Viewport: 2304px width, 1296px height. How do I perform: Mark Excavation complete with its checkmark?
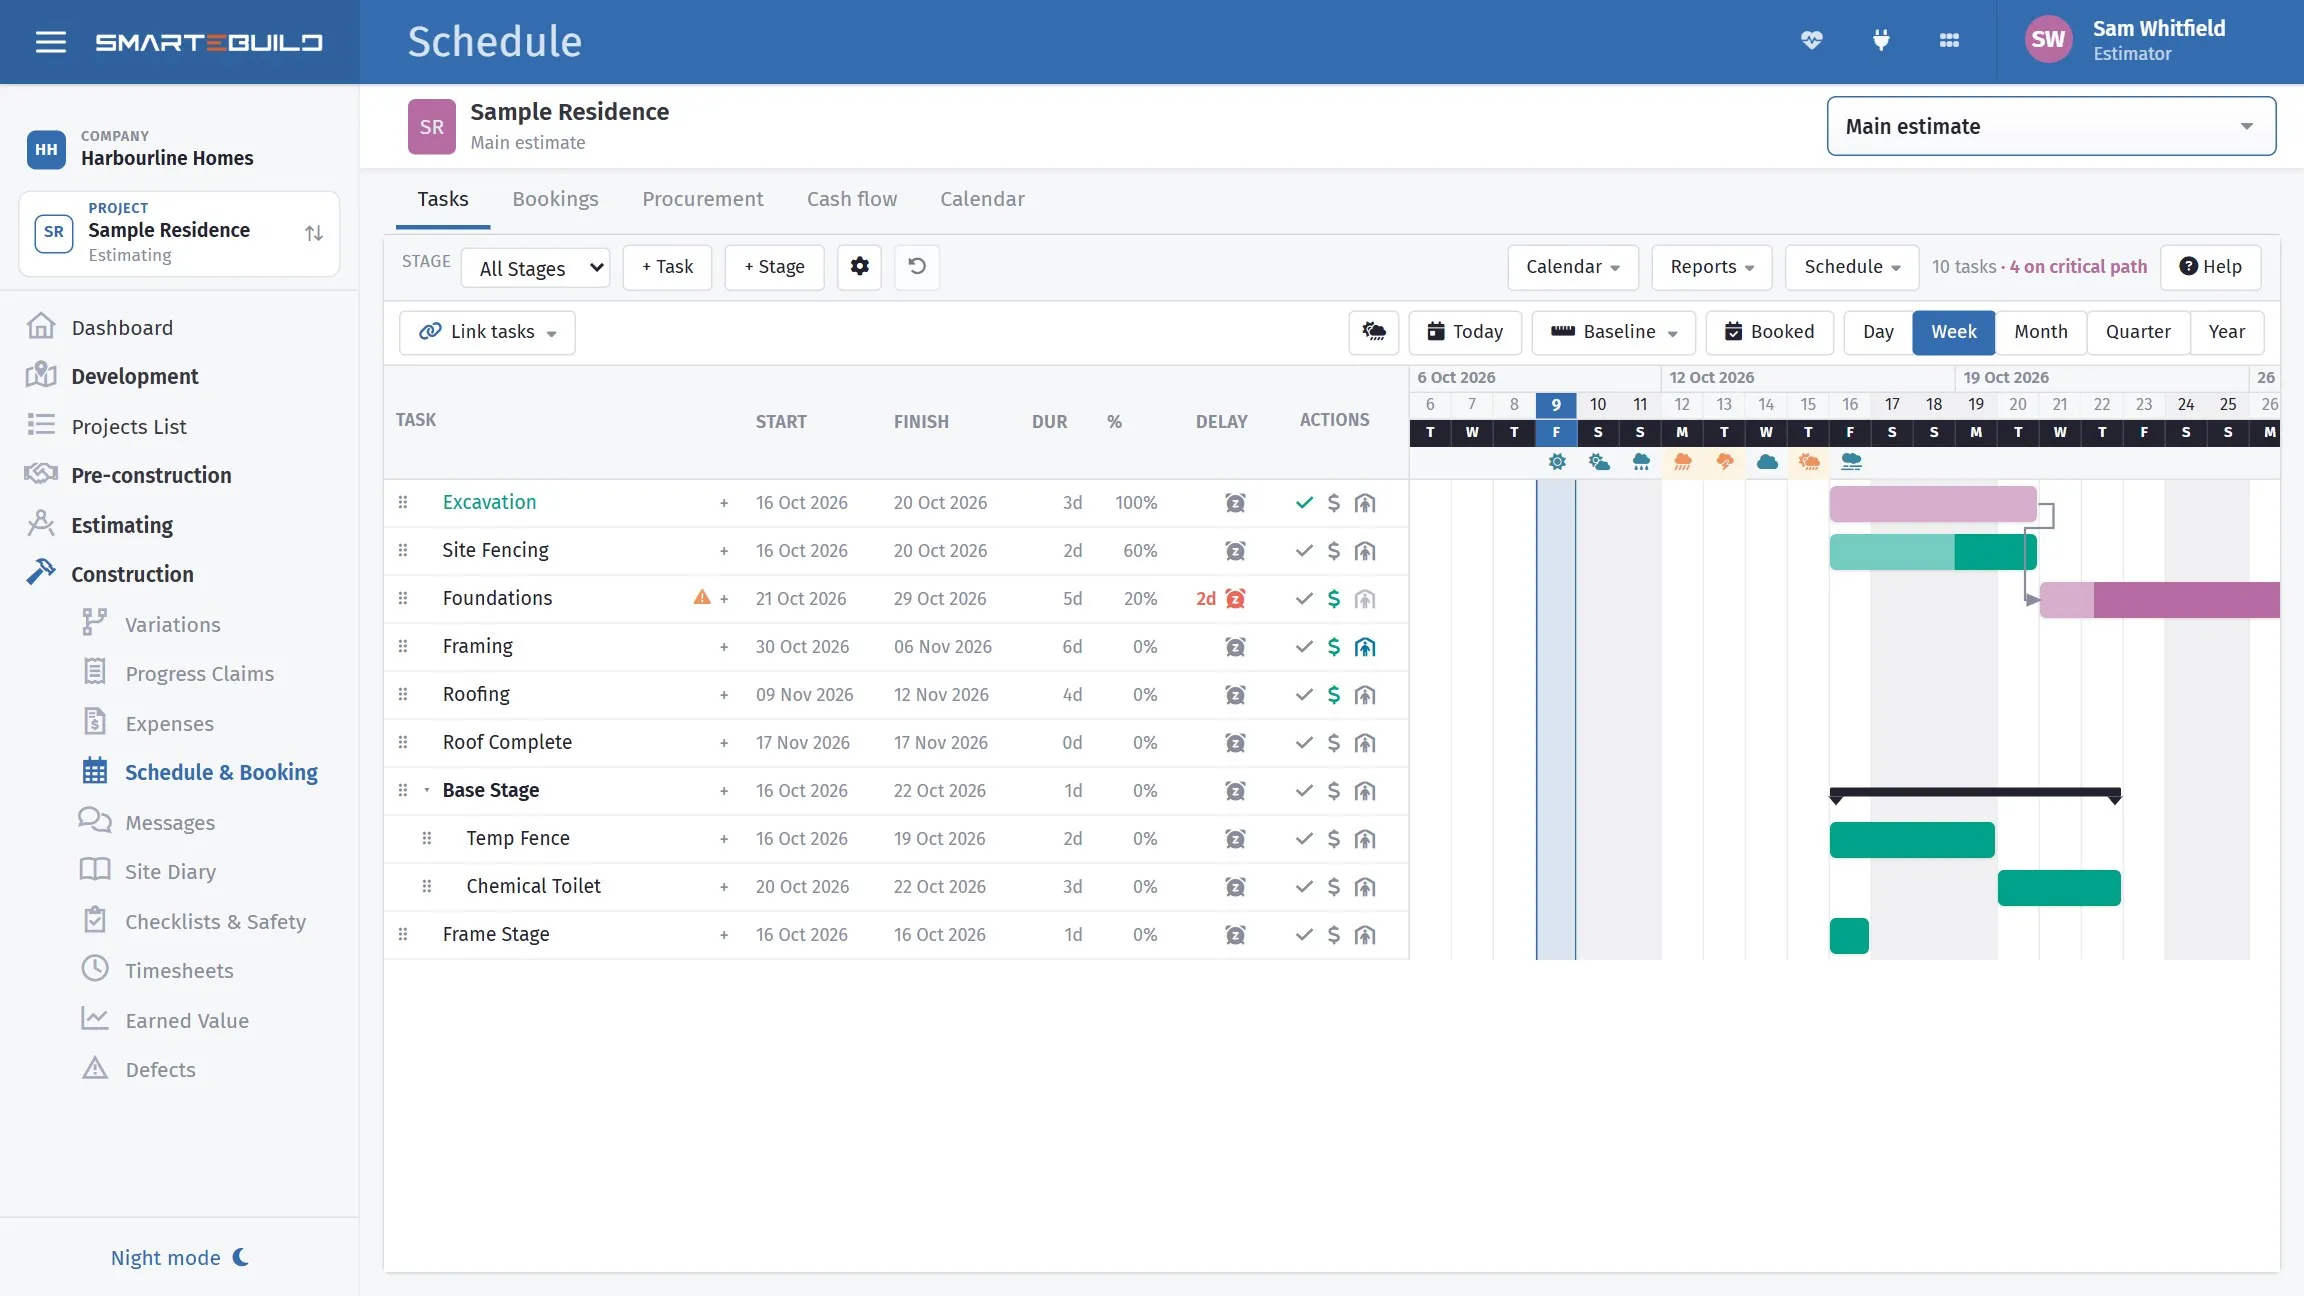(1304, 503)
